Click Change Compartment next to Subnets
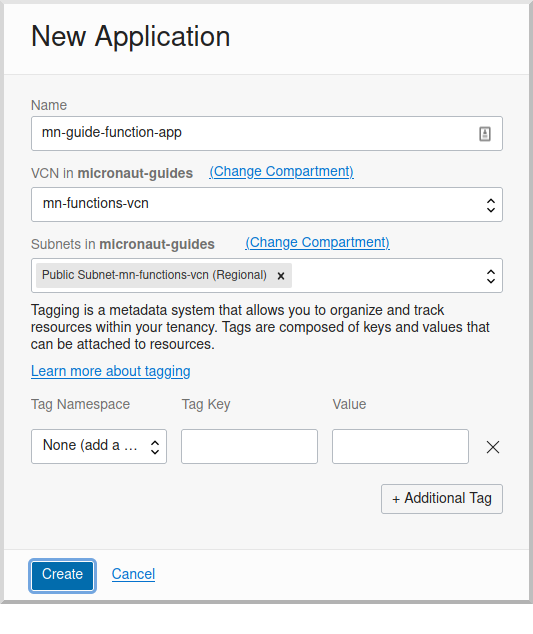The image size is (533, 634). point(317,243)
